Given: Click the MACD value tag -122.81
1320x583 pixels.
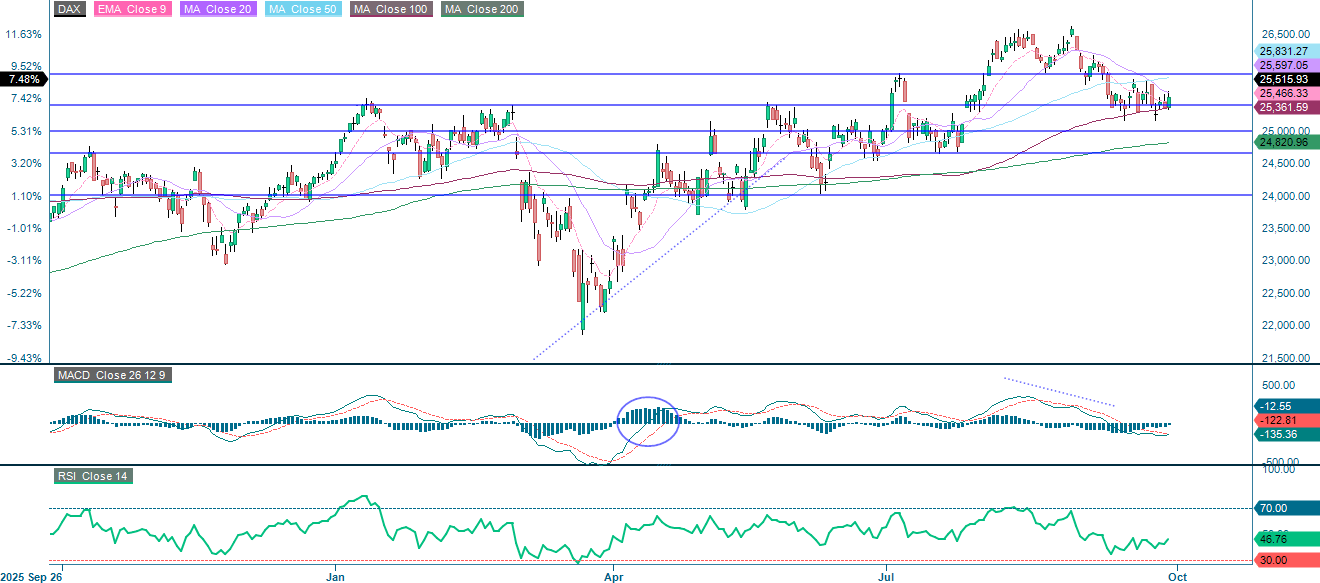Looking at the screenshot, I should click(x=1286, y=421).
